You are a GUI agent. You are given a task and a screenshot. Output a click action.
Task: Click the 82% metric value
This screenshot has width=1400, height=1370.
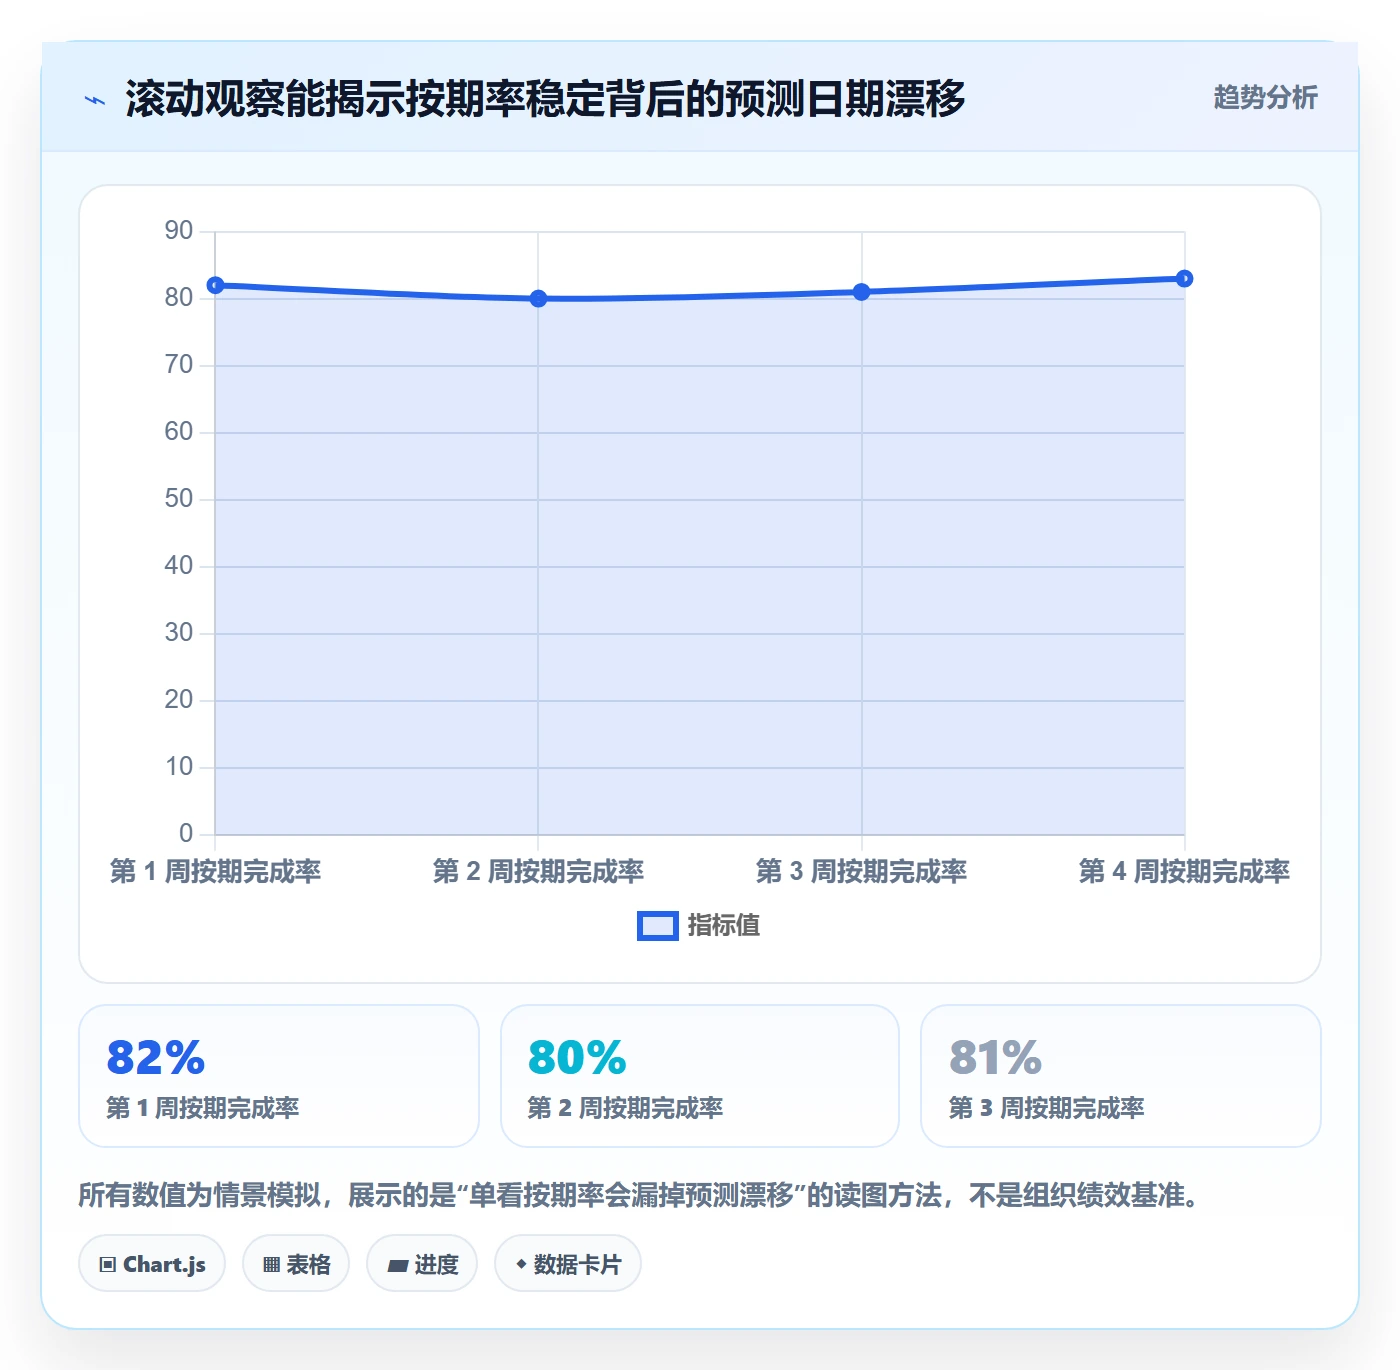(x=156, y=1057)
